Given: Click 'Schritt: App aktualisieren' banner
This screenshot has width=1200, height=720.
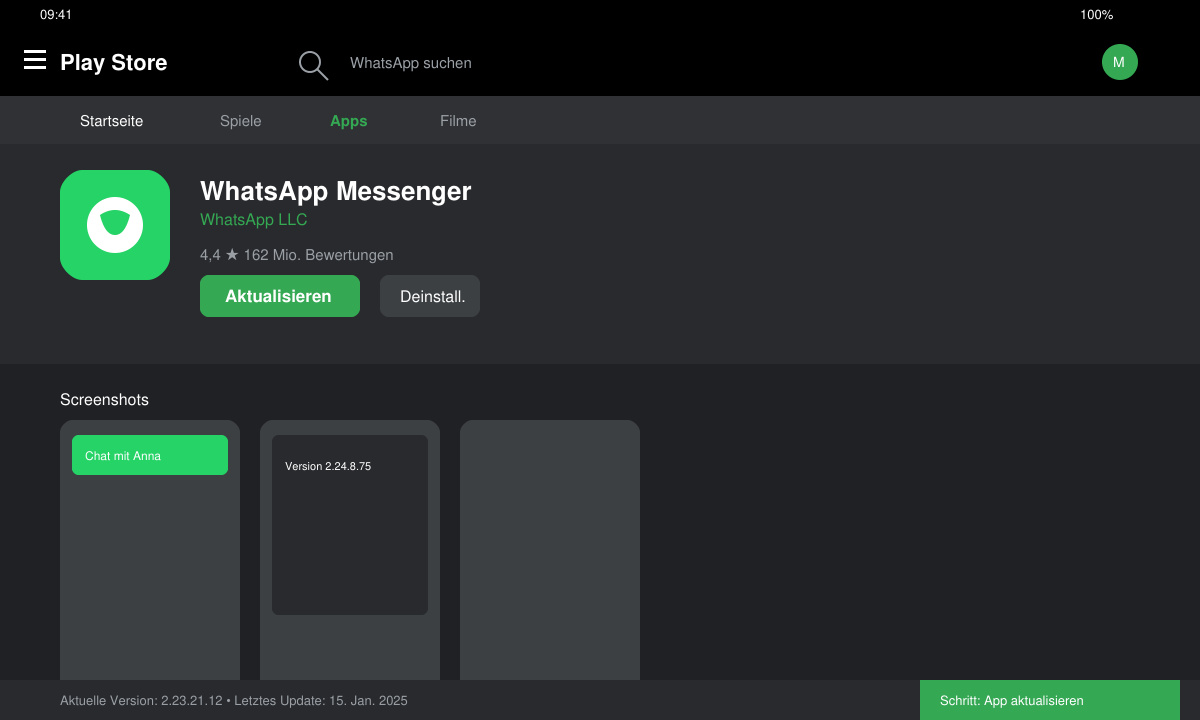Looking at the screenshot, I should [x=1050, y=700].
